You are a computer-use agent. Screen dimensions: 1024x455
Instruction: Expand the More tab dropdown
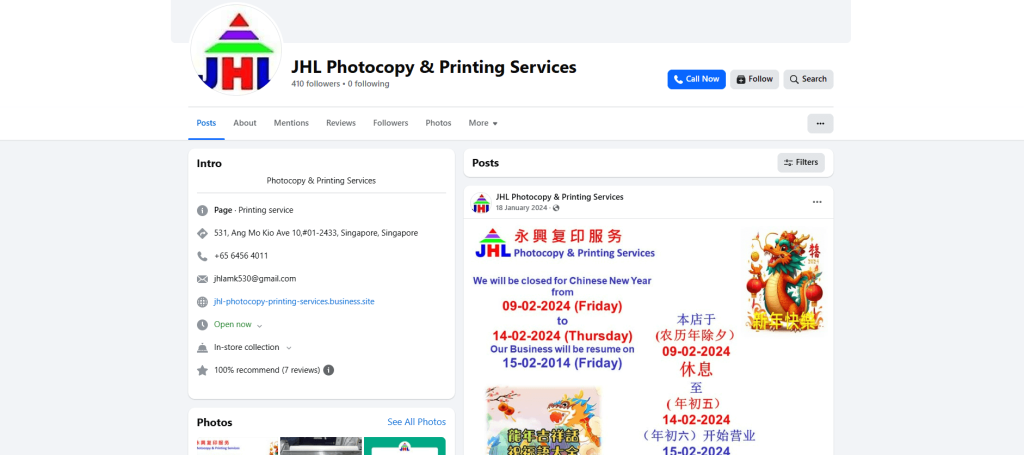[483, 123]
